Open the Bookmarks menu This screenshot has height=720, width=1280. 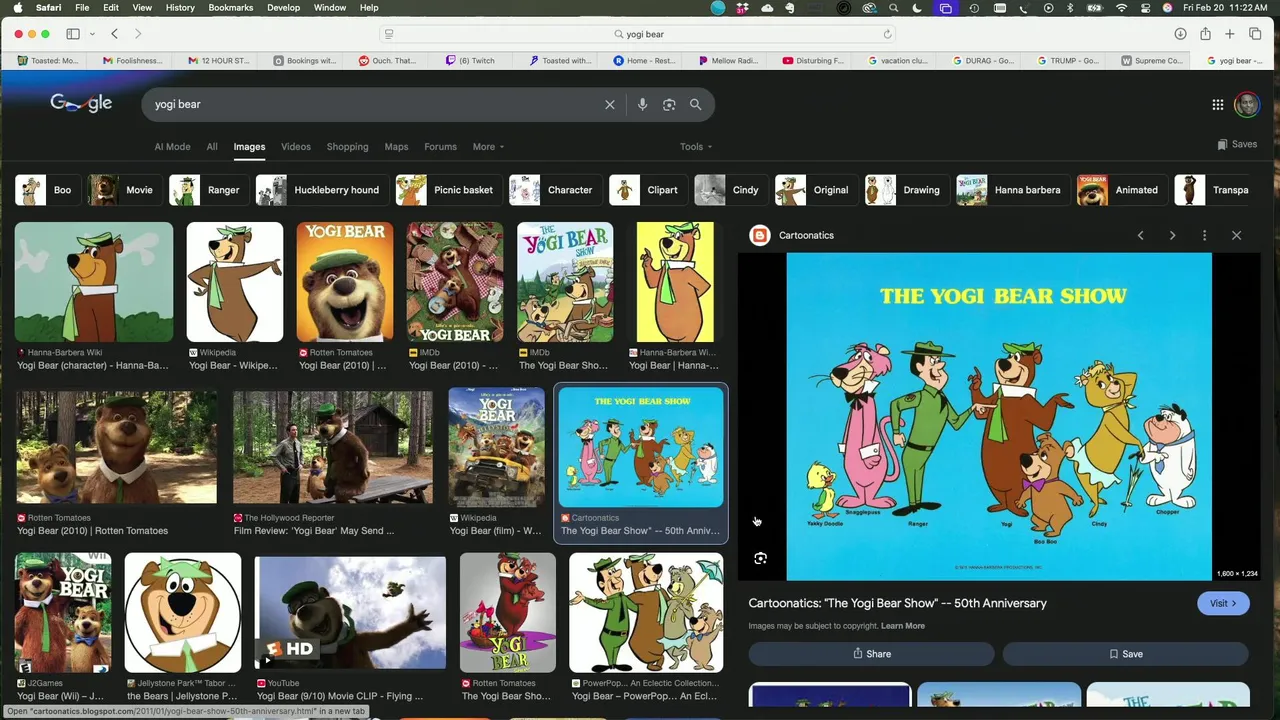pyautogui.click(x=231, y=8)
